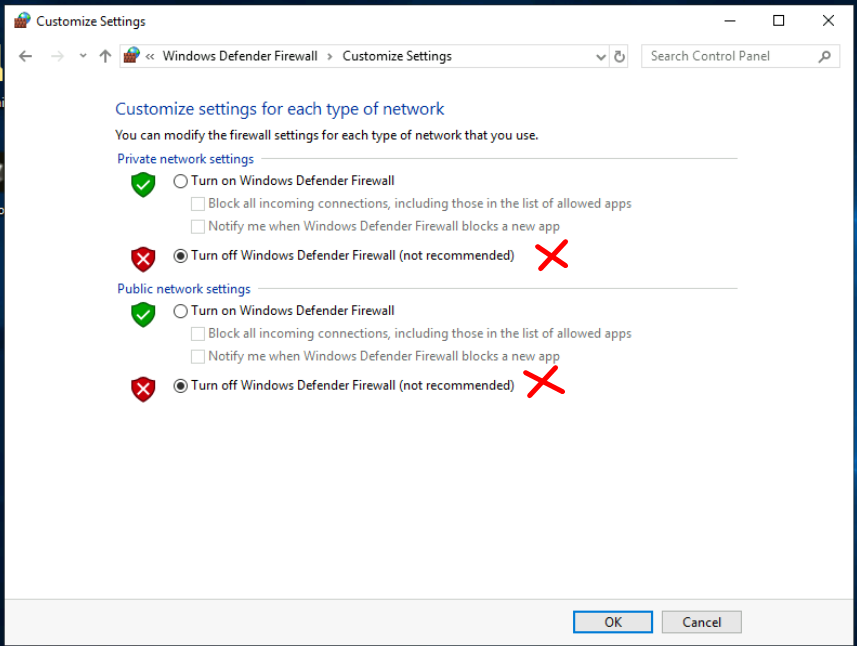Click the red shield icon under Public network settings

click(x=144, y=389)
